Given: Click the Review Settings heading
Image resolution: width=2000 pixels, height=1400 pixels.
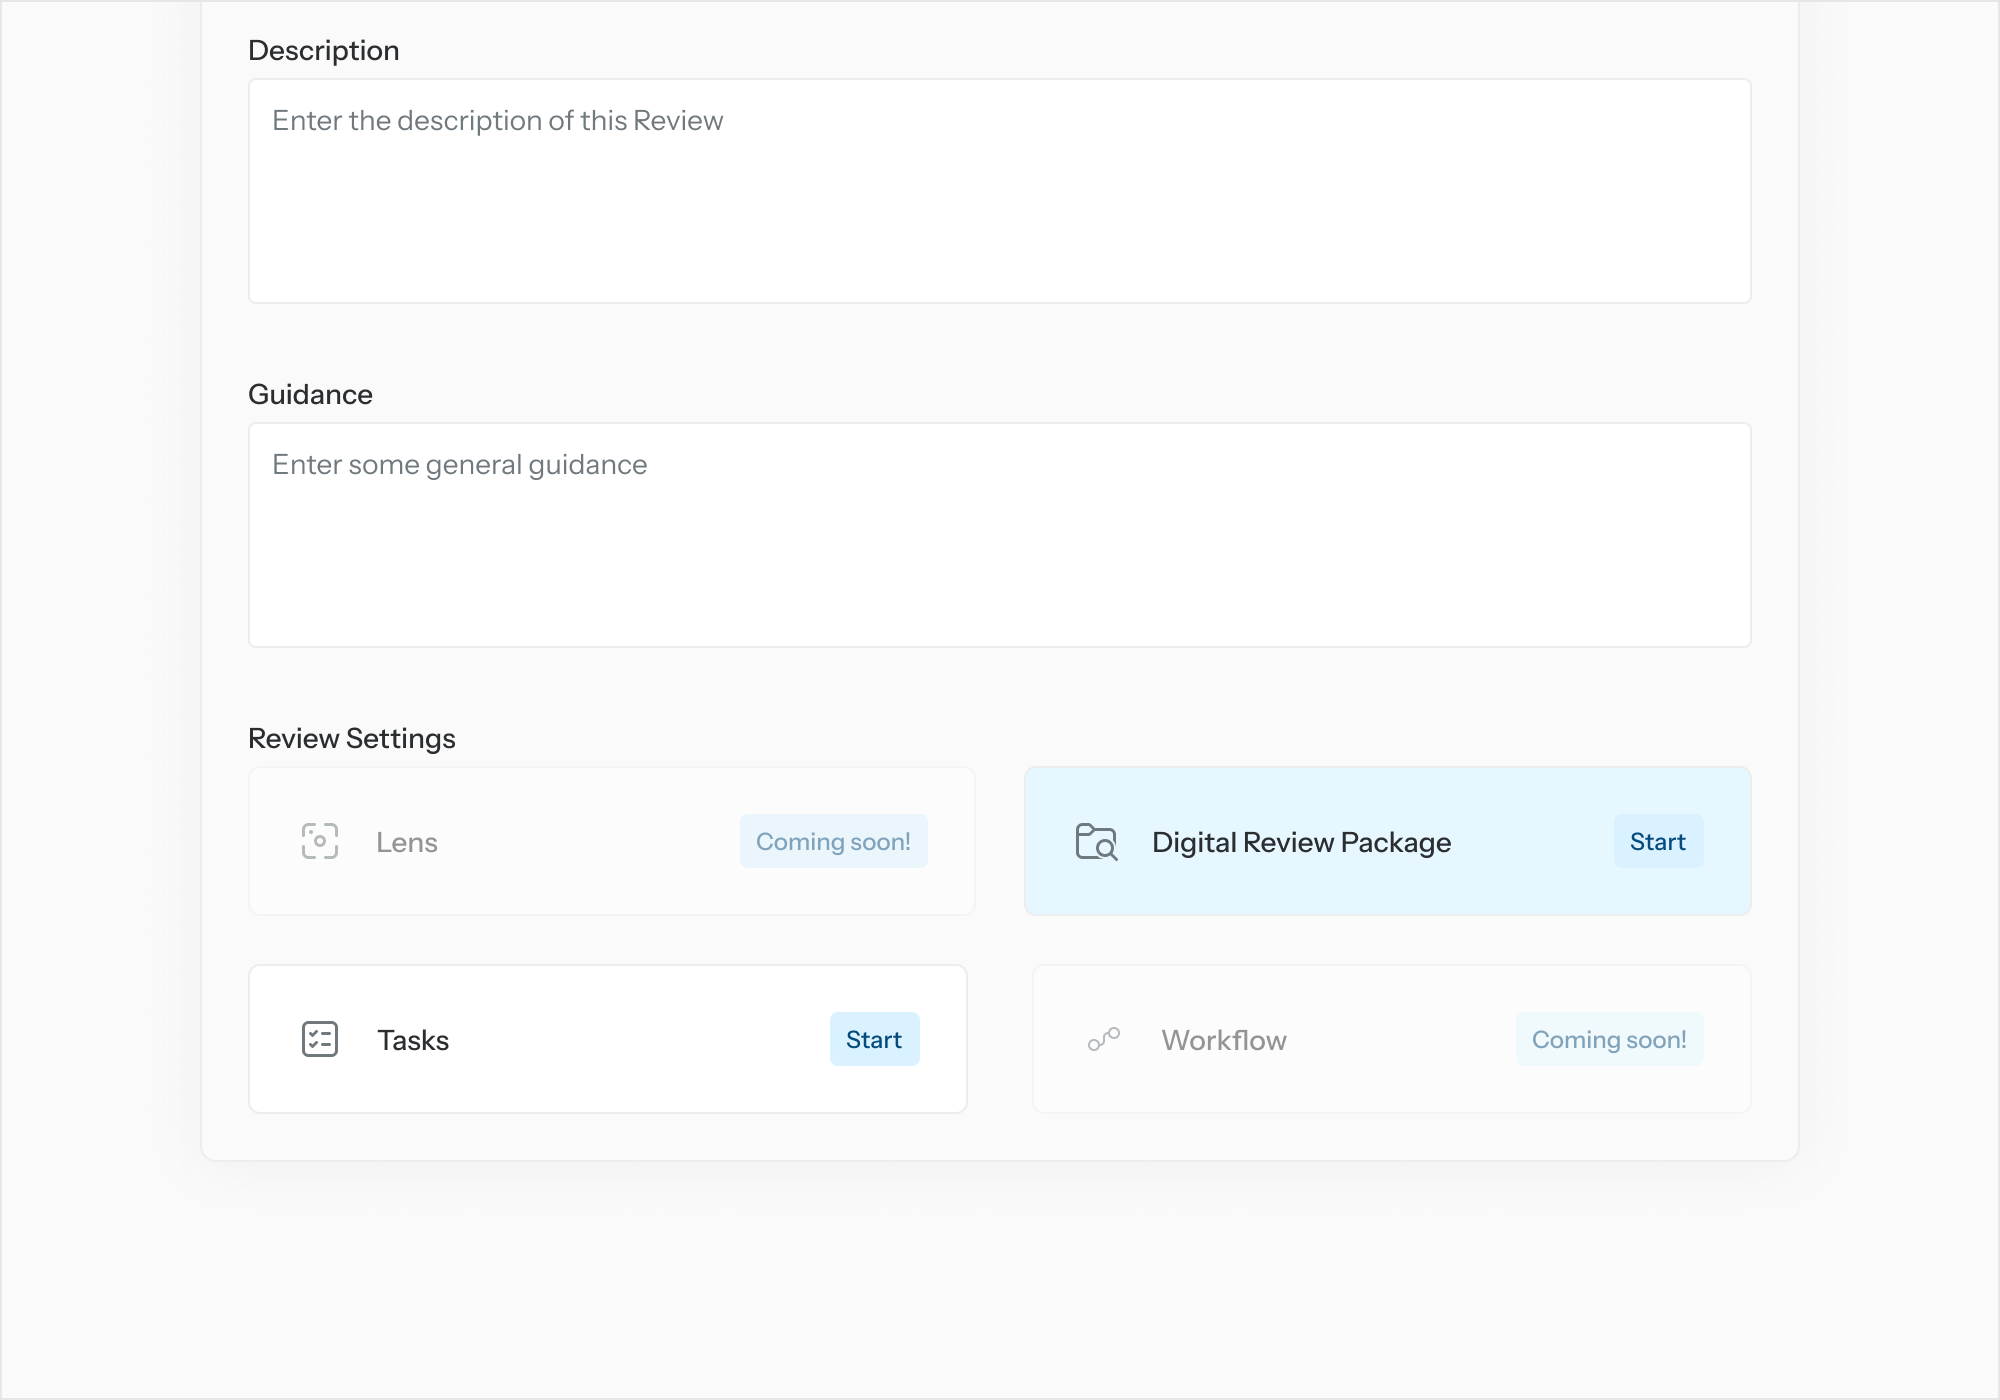Looking at the screenshot, I should click(x=351, y=738).
